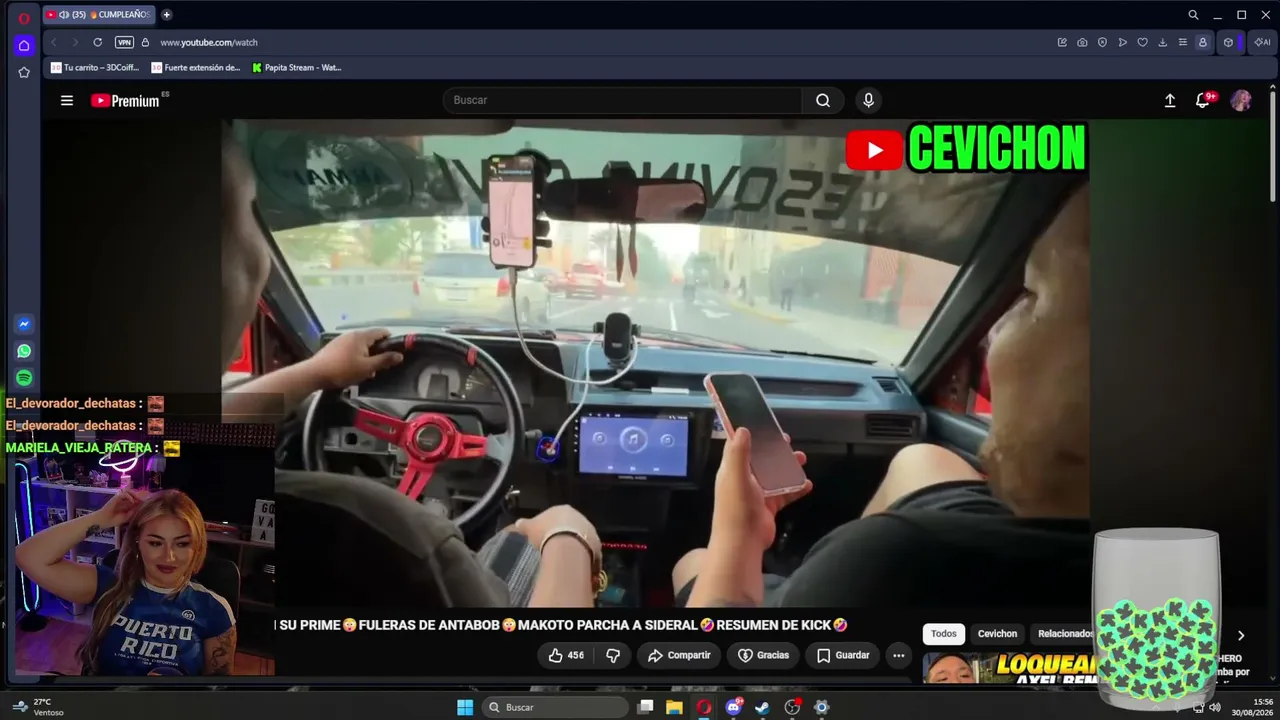The height and width of the screenshot is (720, 1280).
Task: Take a snapshot with the camera icon
Action: pyautogui.click(x=1082, y=42)
